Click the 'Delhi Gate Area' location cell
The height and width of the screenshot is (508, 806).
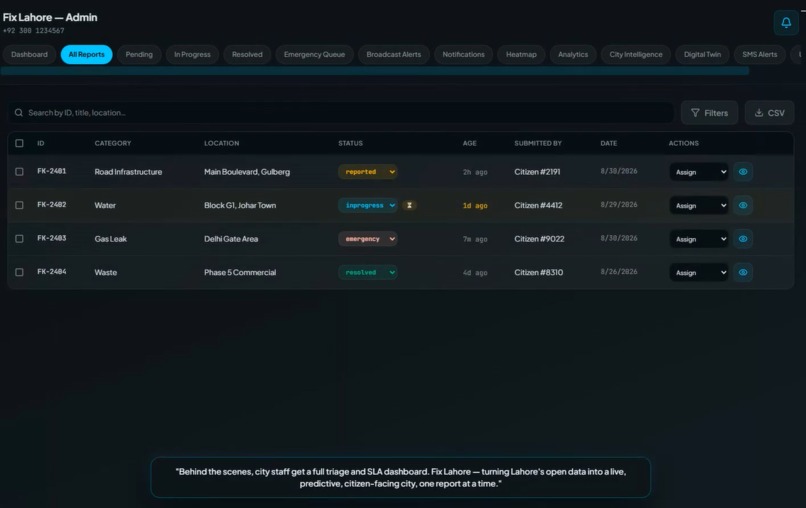click(x=231, y=239)
